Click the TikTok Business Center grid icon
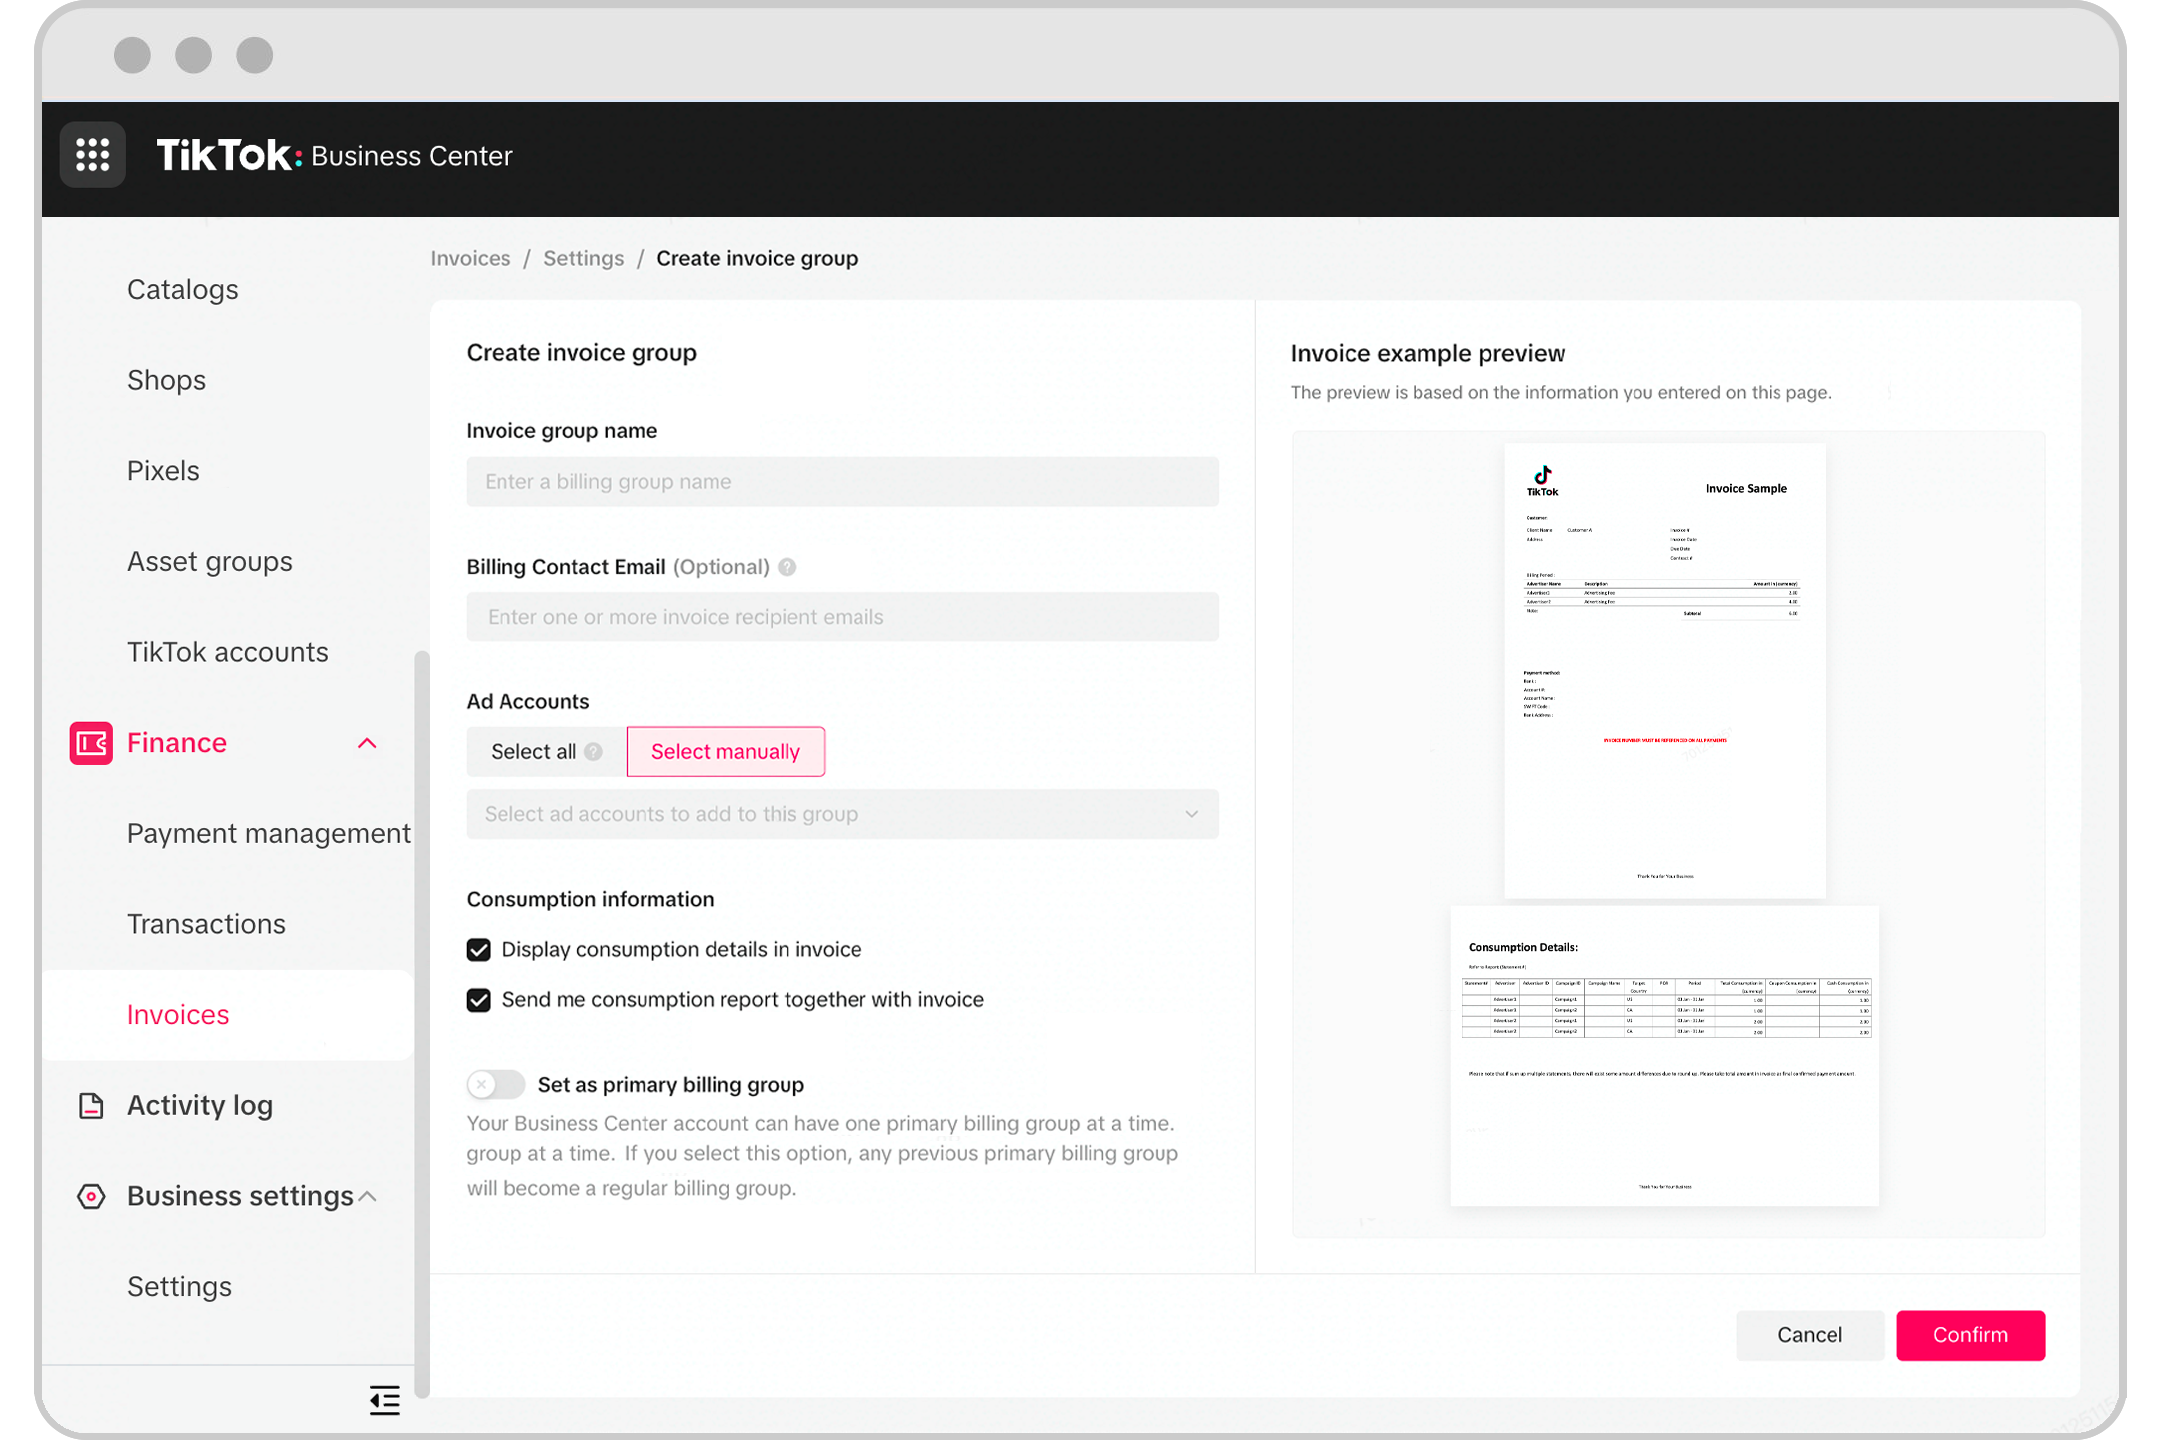 point(92,154)
